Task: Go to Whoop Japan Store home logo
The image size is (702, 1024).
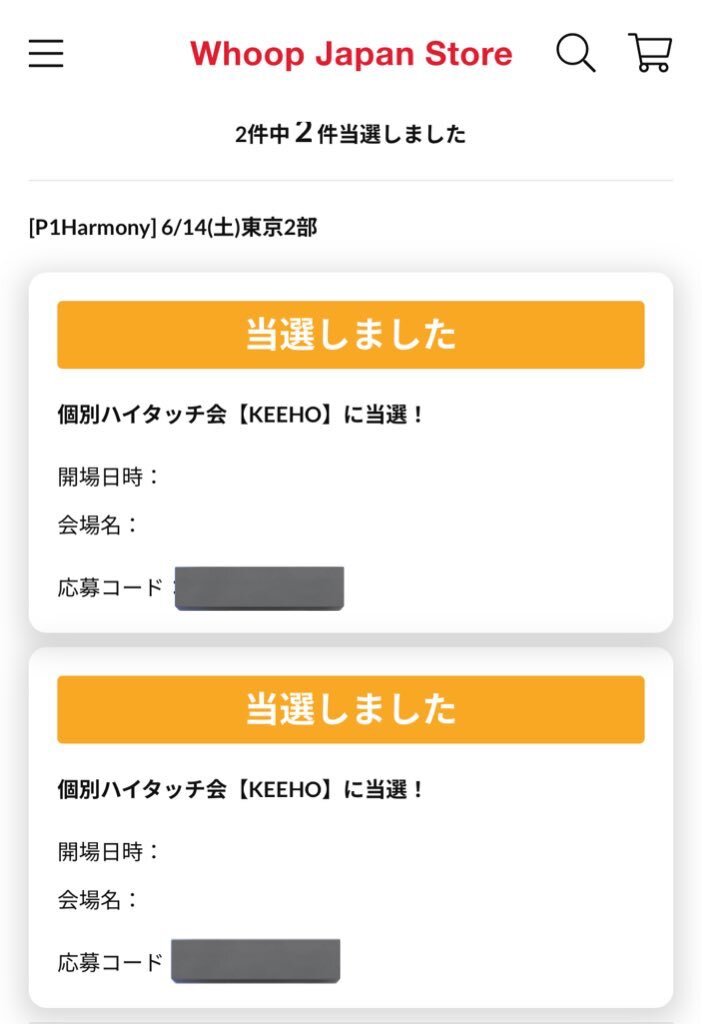Action: pos(351,54)
